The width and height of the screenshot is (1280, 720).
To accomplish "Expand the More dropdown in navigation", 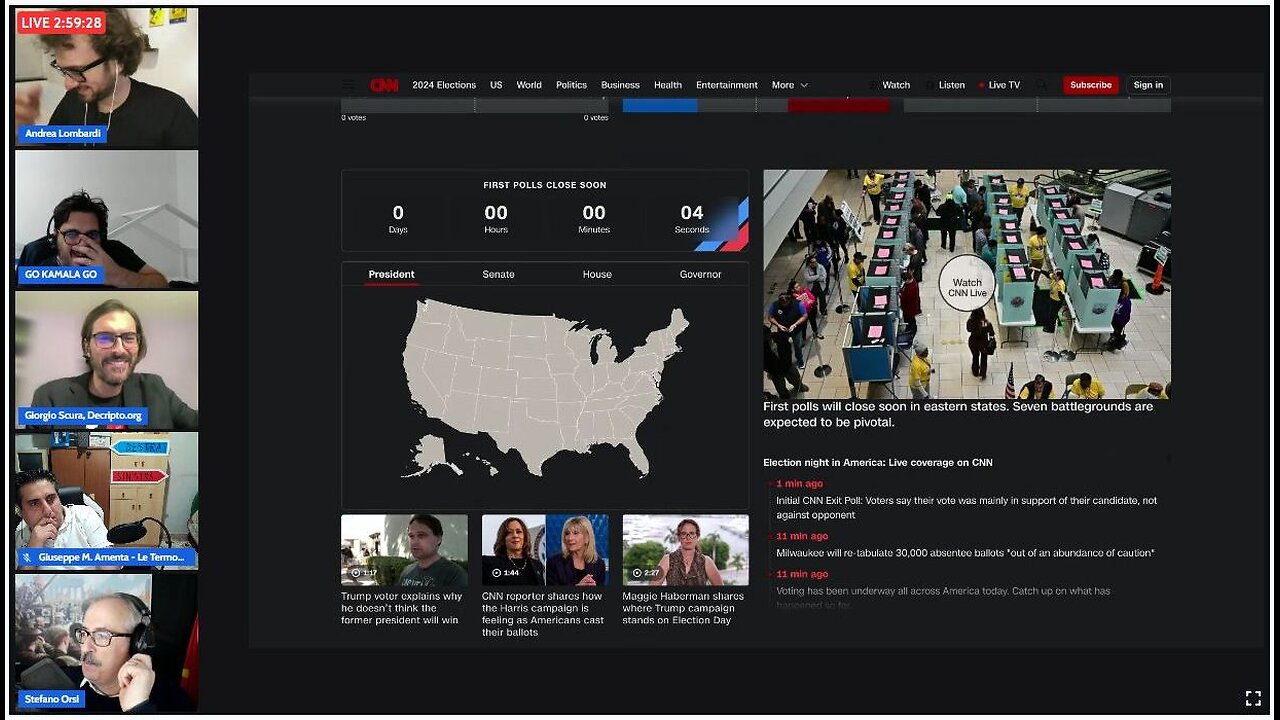I will coord(789,85).
